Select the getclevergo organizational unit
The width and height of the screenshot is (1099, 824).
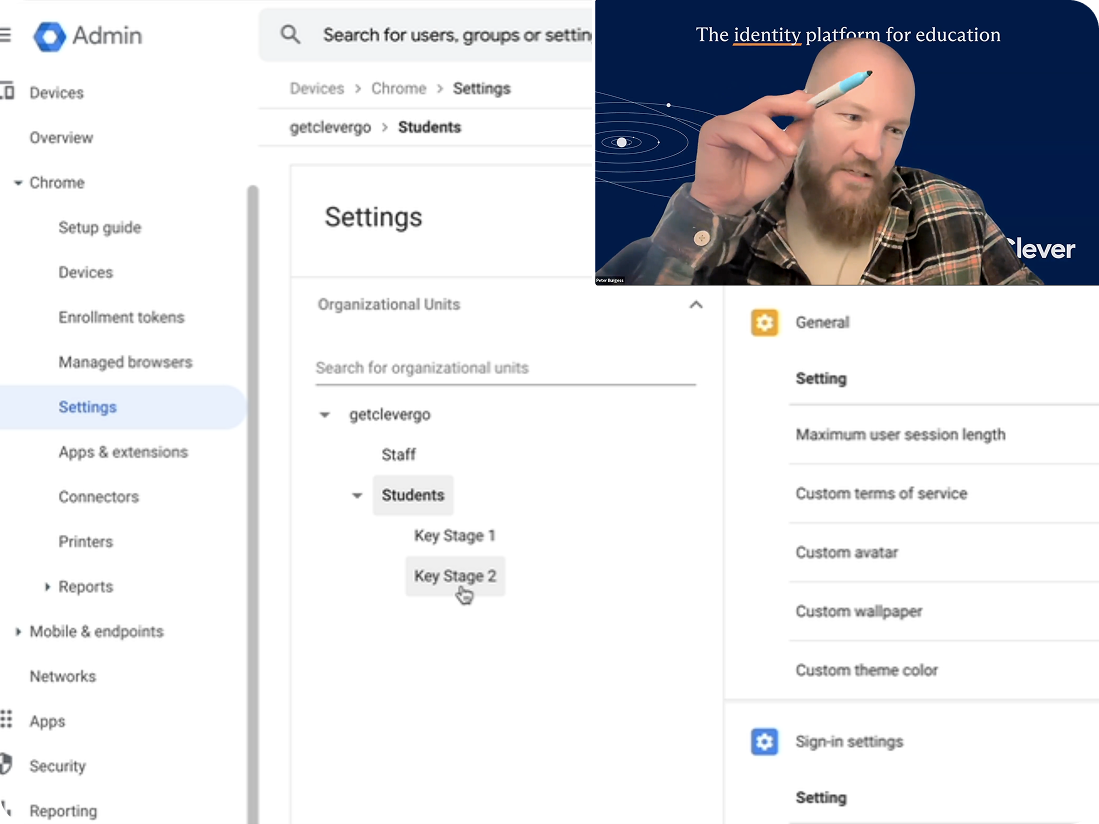tap(390, 415)
